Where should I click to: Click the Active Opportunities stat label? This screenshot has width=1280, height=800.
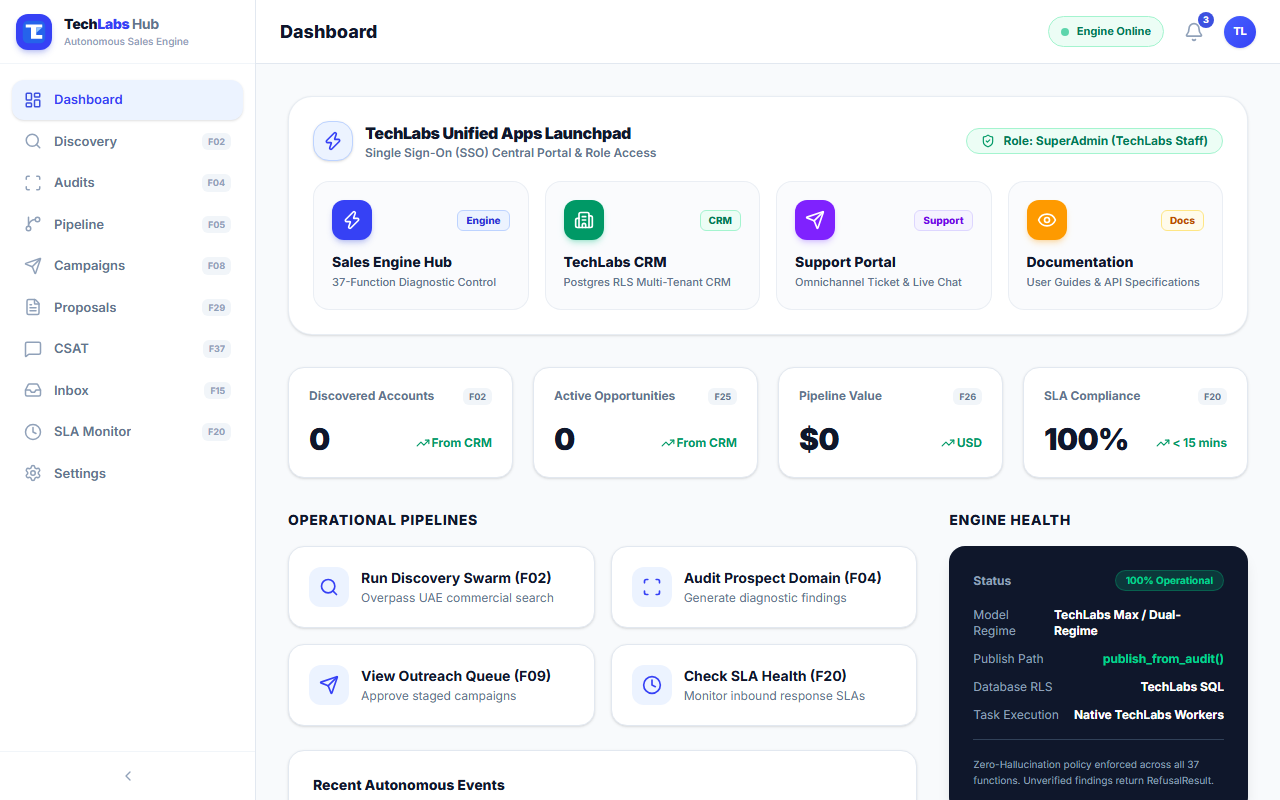[615, 396]
